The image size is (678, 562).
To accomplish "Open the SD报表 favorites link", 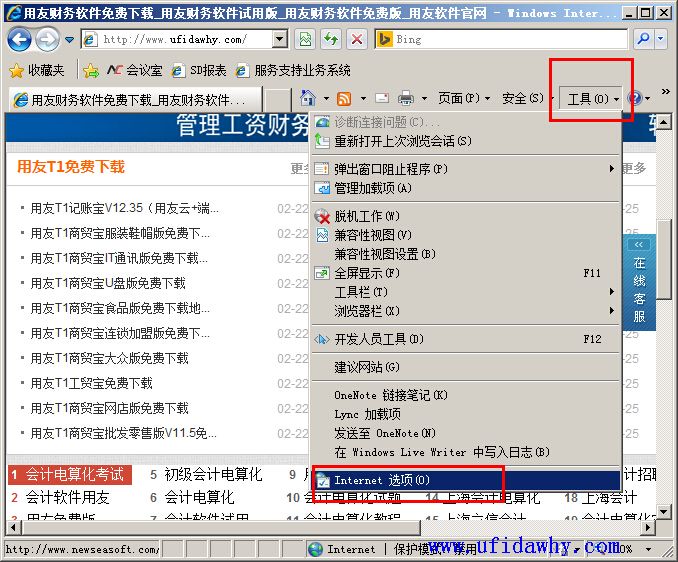I will point(198,70).
